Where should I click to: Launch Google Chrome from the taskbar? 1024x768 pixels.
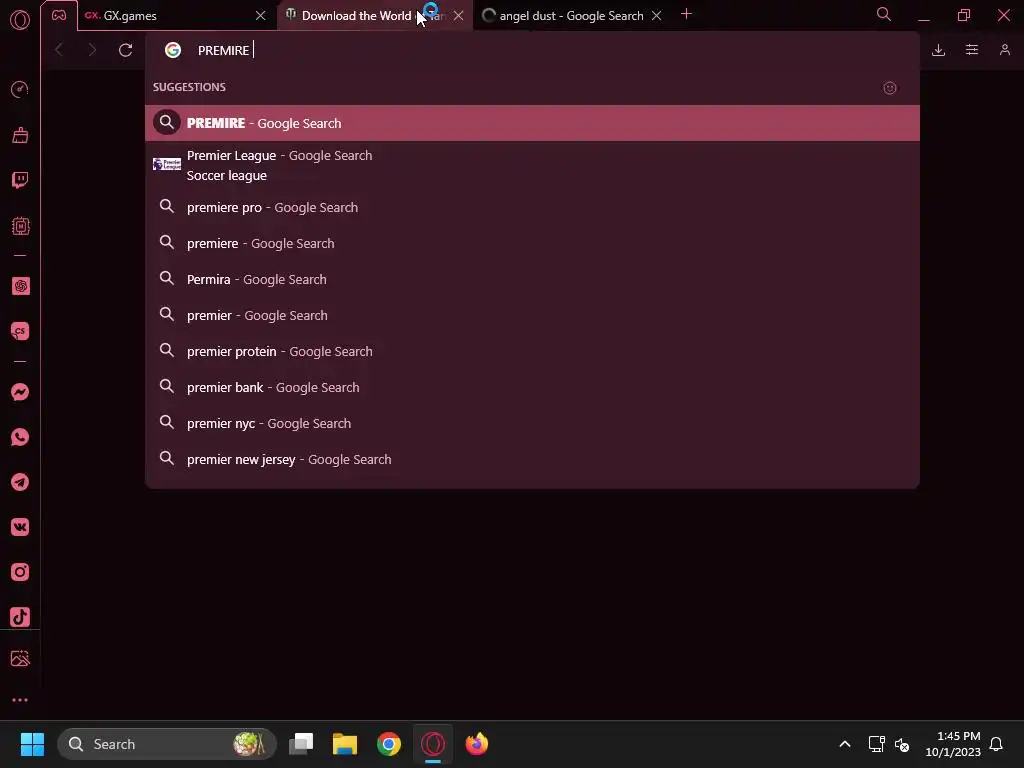[389, 744]
